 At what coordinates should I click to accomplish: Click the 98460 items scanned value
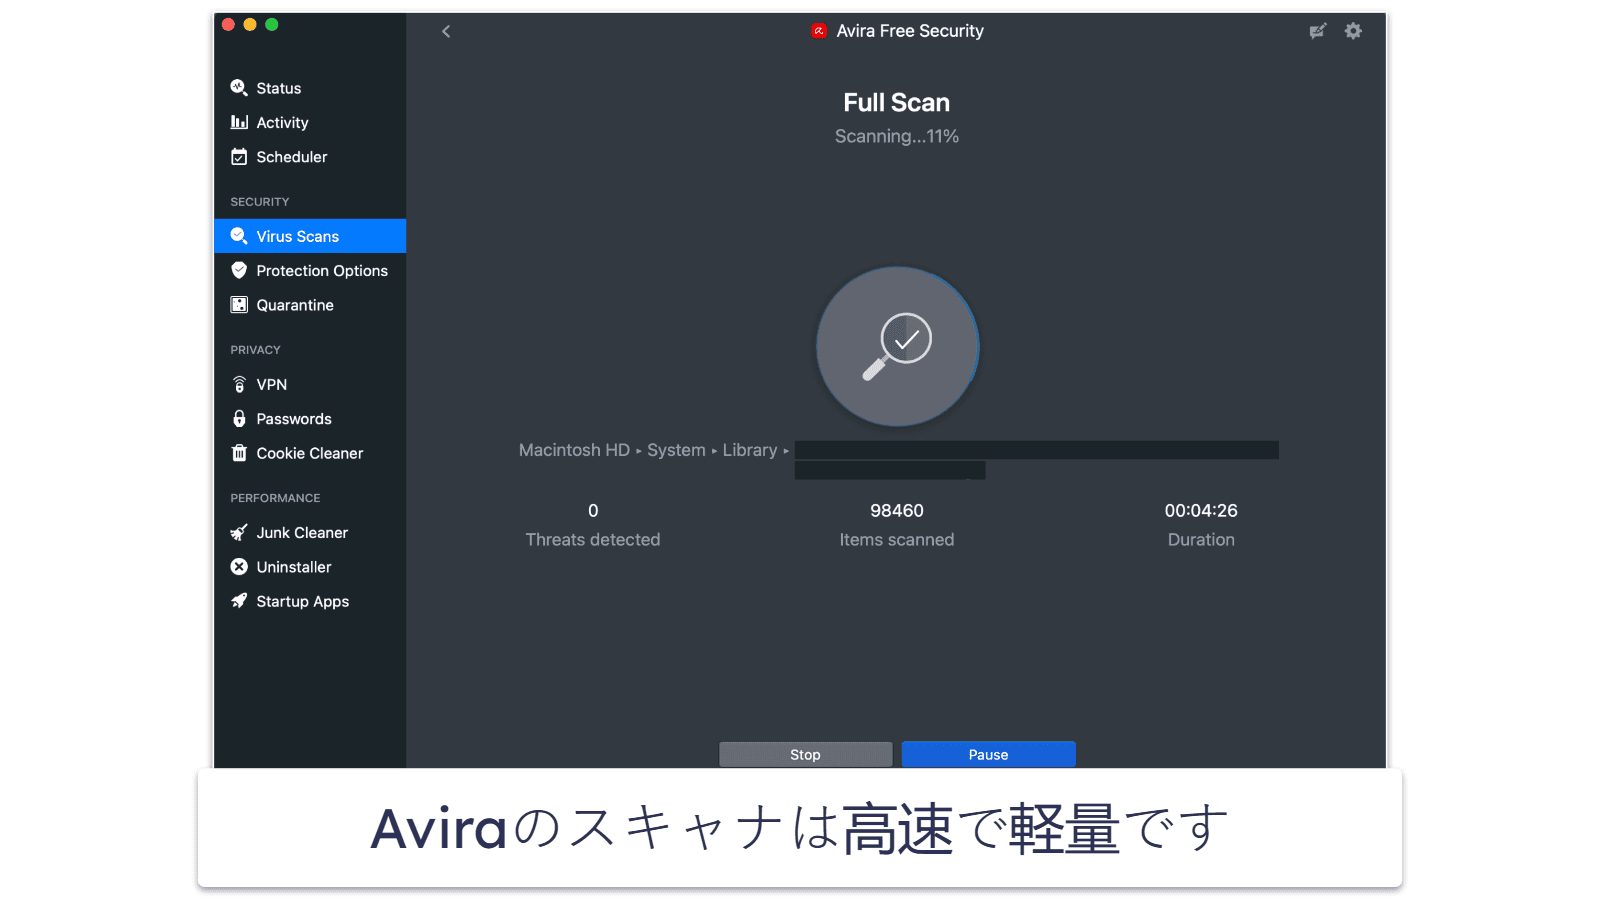coord(897,511)
